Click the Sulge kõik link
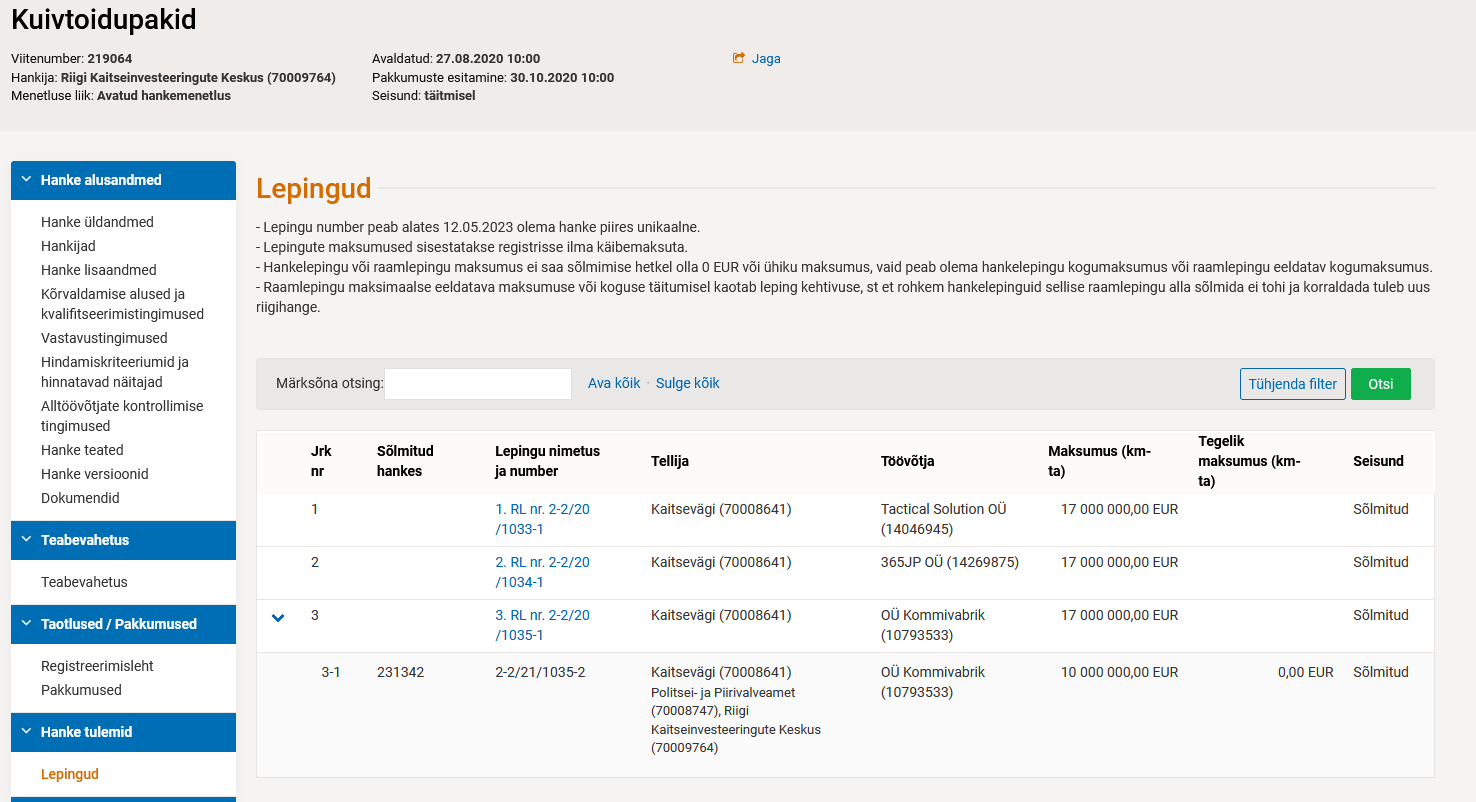The height and width of the screenshot is (802, 1476). 687,383
